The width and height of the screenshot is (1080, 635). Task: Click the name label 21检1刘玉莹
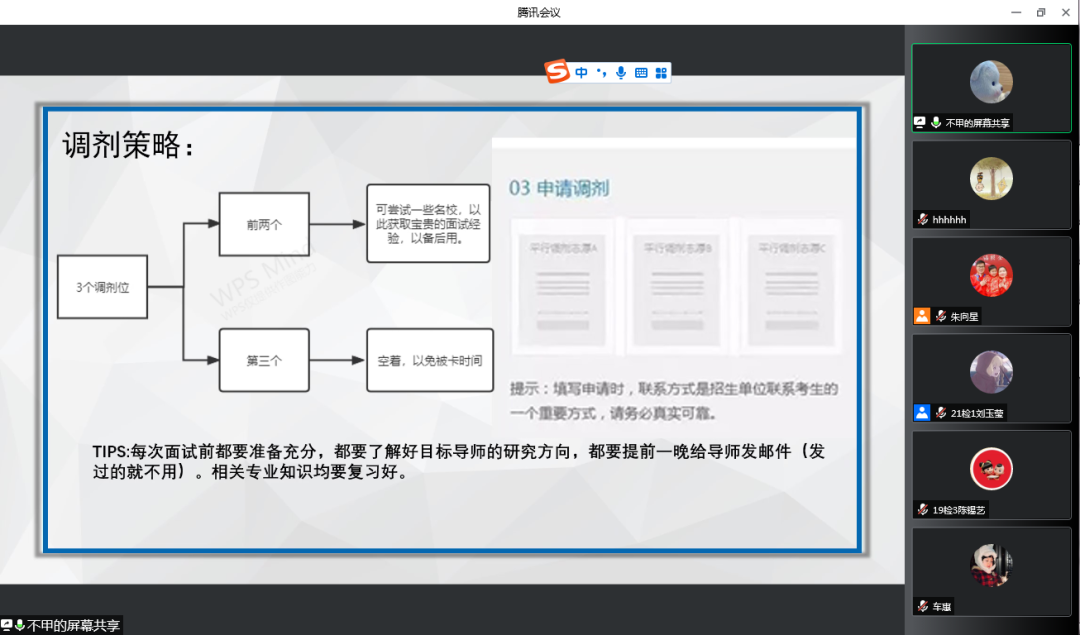[x=977, y=413]
